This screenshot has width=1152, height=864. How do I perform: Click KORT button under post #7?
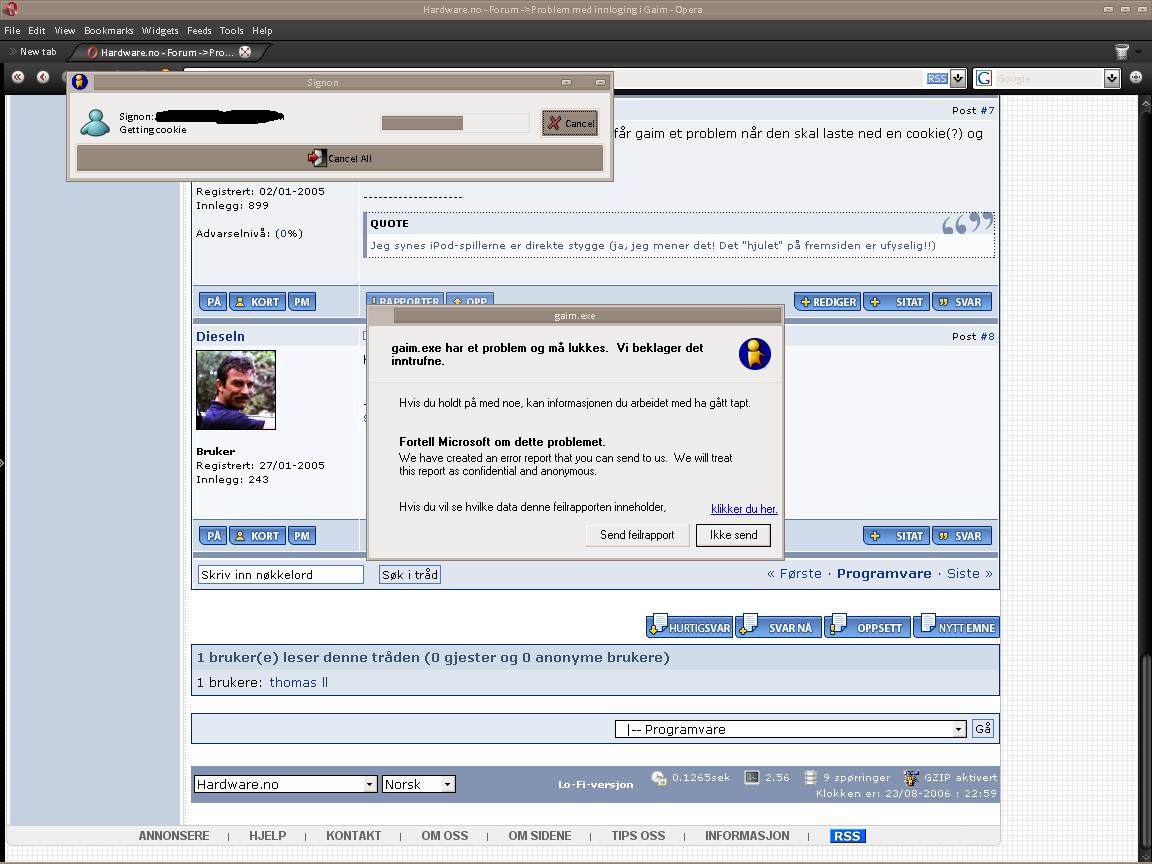click(x=257, y=302)
